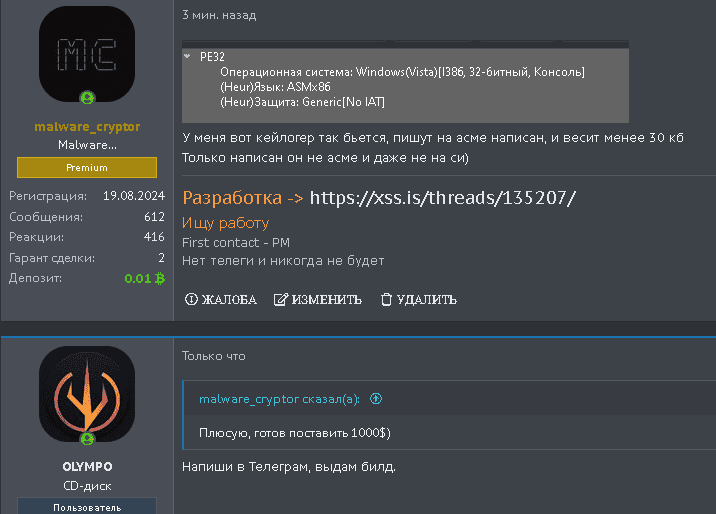Click the report (ЖАЛОБА) info icon
The height and width of the screenshot is (514, 716).
coord(191,299)
